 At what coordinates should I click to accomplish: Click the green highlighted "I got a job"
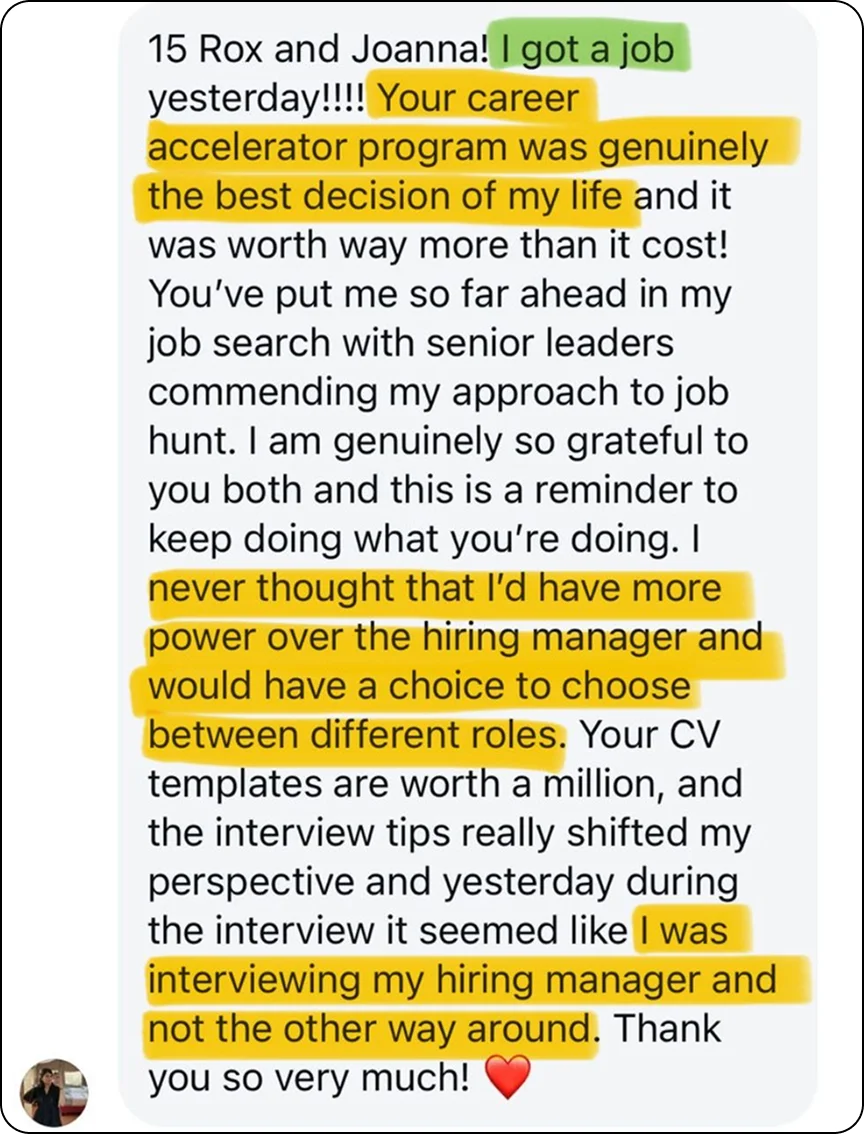tap(589, 50)
